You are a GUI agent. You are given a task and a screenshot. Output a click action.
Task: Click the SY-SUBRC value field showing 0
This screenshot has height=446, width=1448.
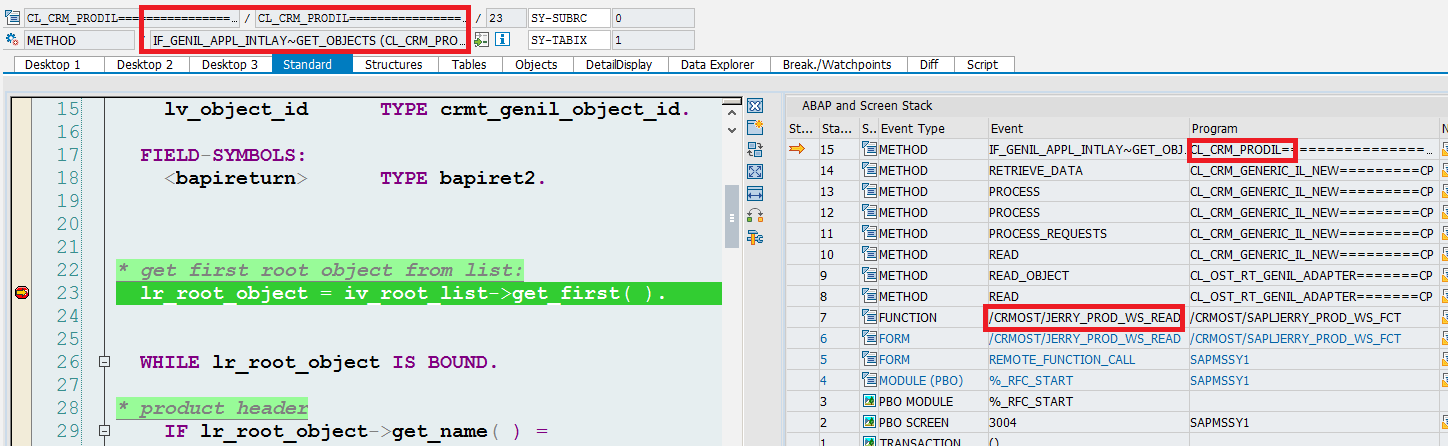point(653,18)
